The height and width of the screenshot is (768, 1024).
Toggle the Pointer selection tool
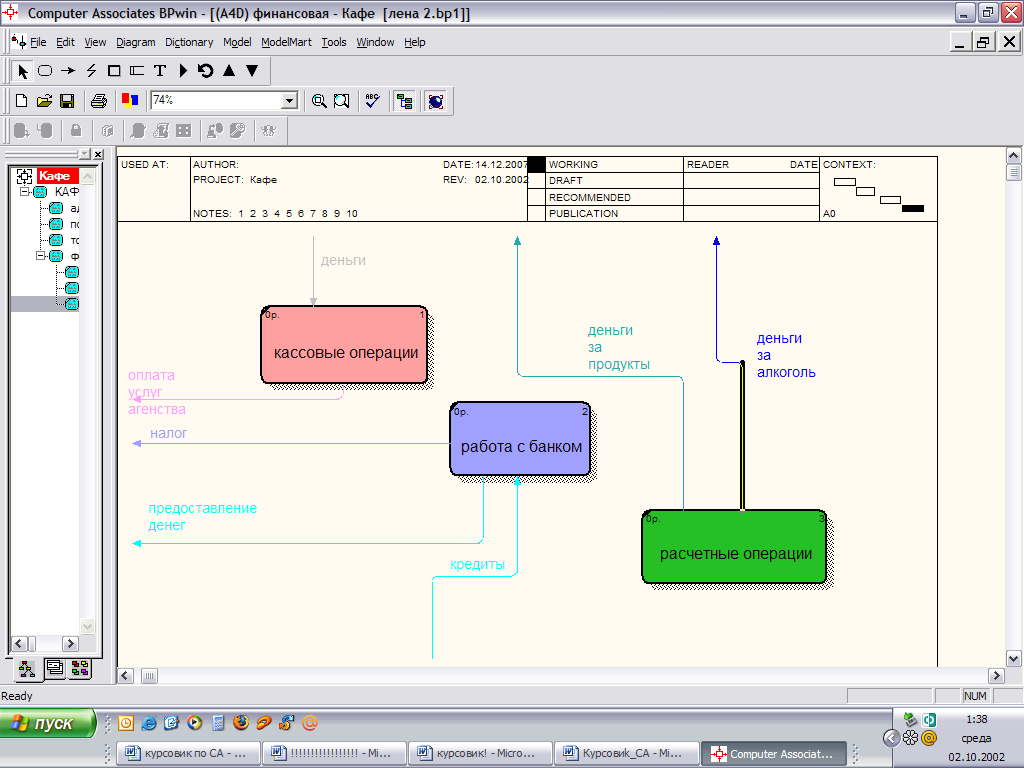[x=23, y=71]
